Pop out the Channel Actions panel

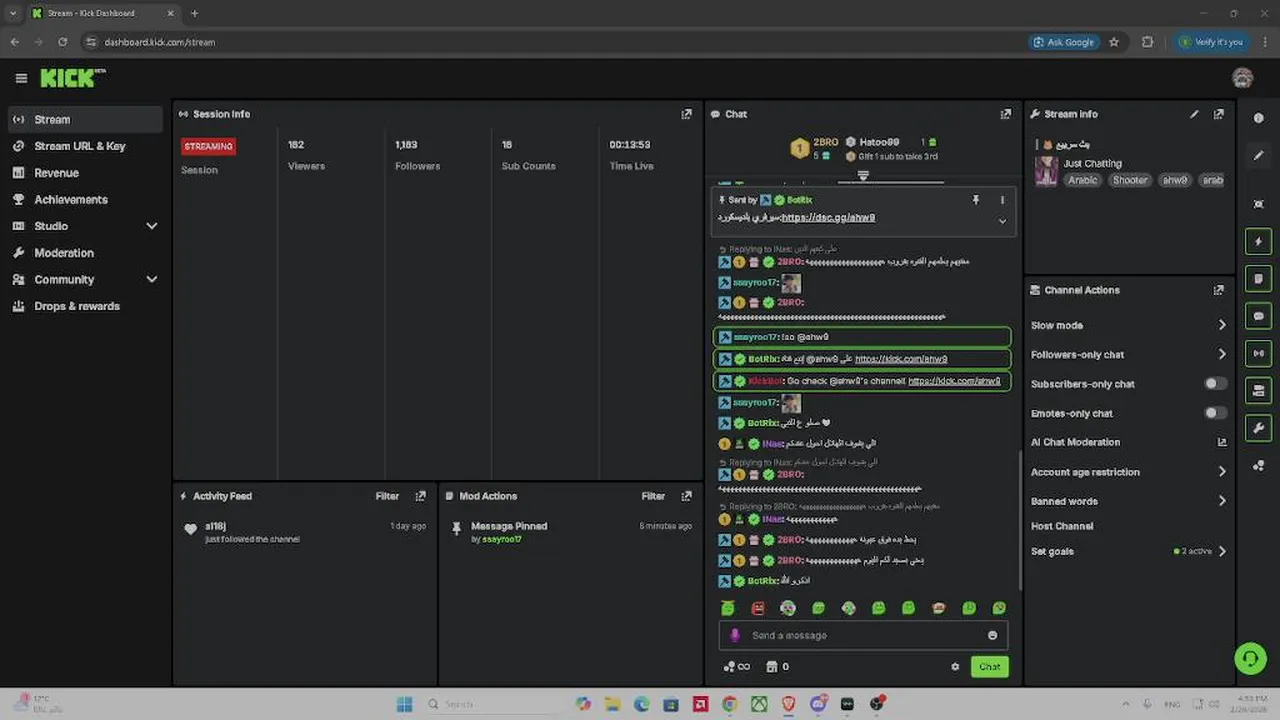click(1218, 290)
